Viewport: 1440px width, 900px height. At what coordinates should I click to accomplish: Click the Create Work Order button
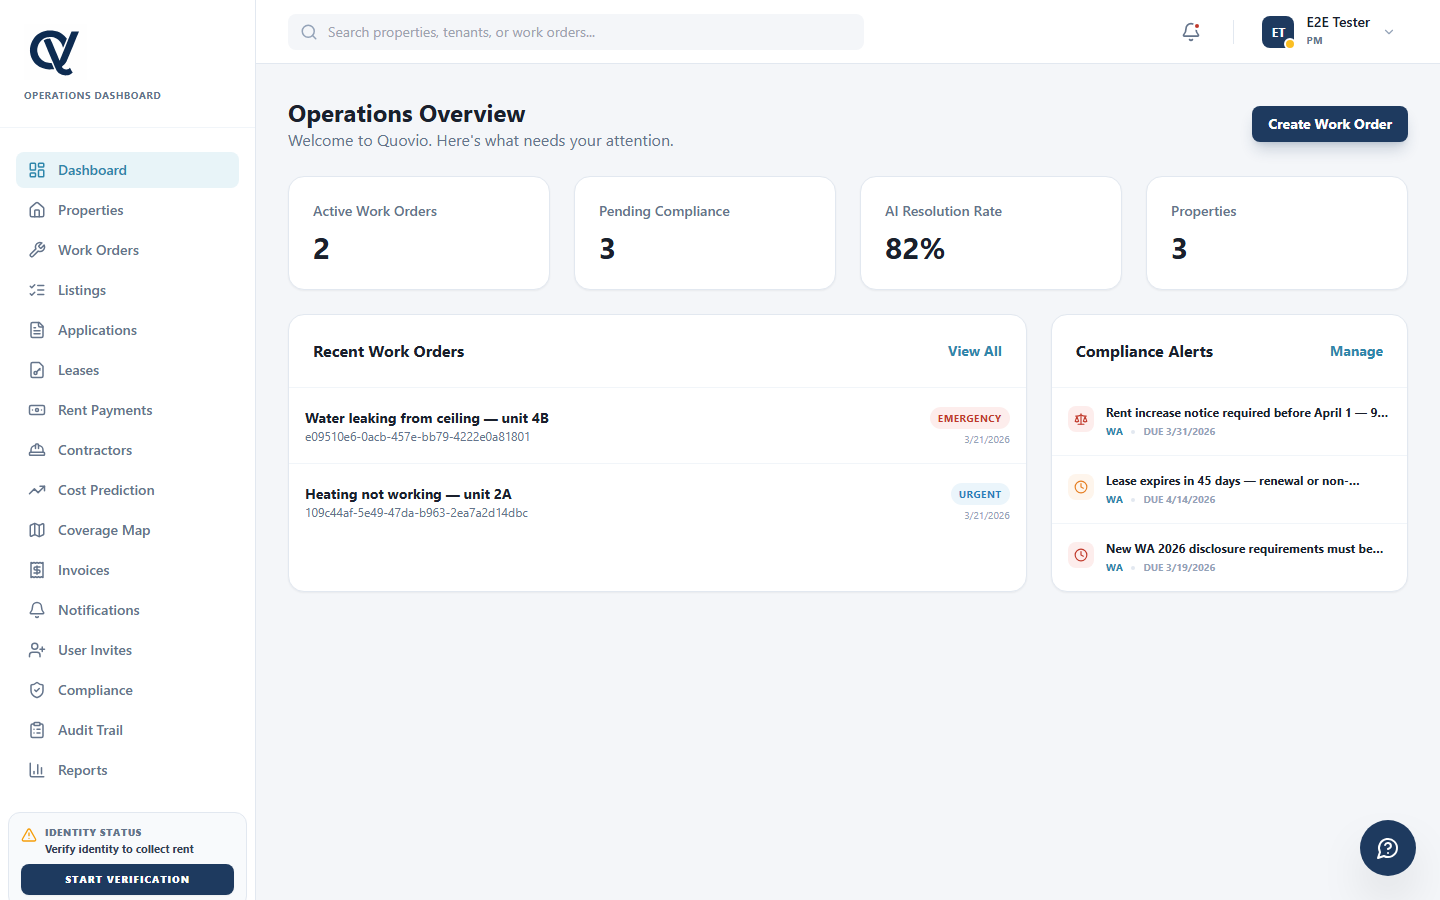[x=1329, y=123]
